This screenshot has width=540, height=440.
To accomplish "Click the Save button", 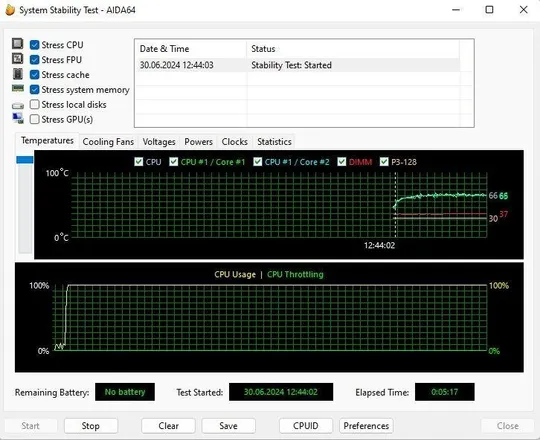I will 229,426.
